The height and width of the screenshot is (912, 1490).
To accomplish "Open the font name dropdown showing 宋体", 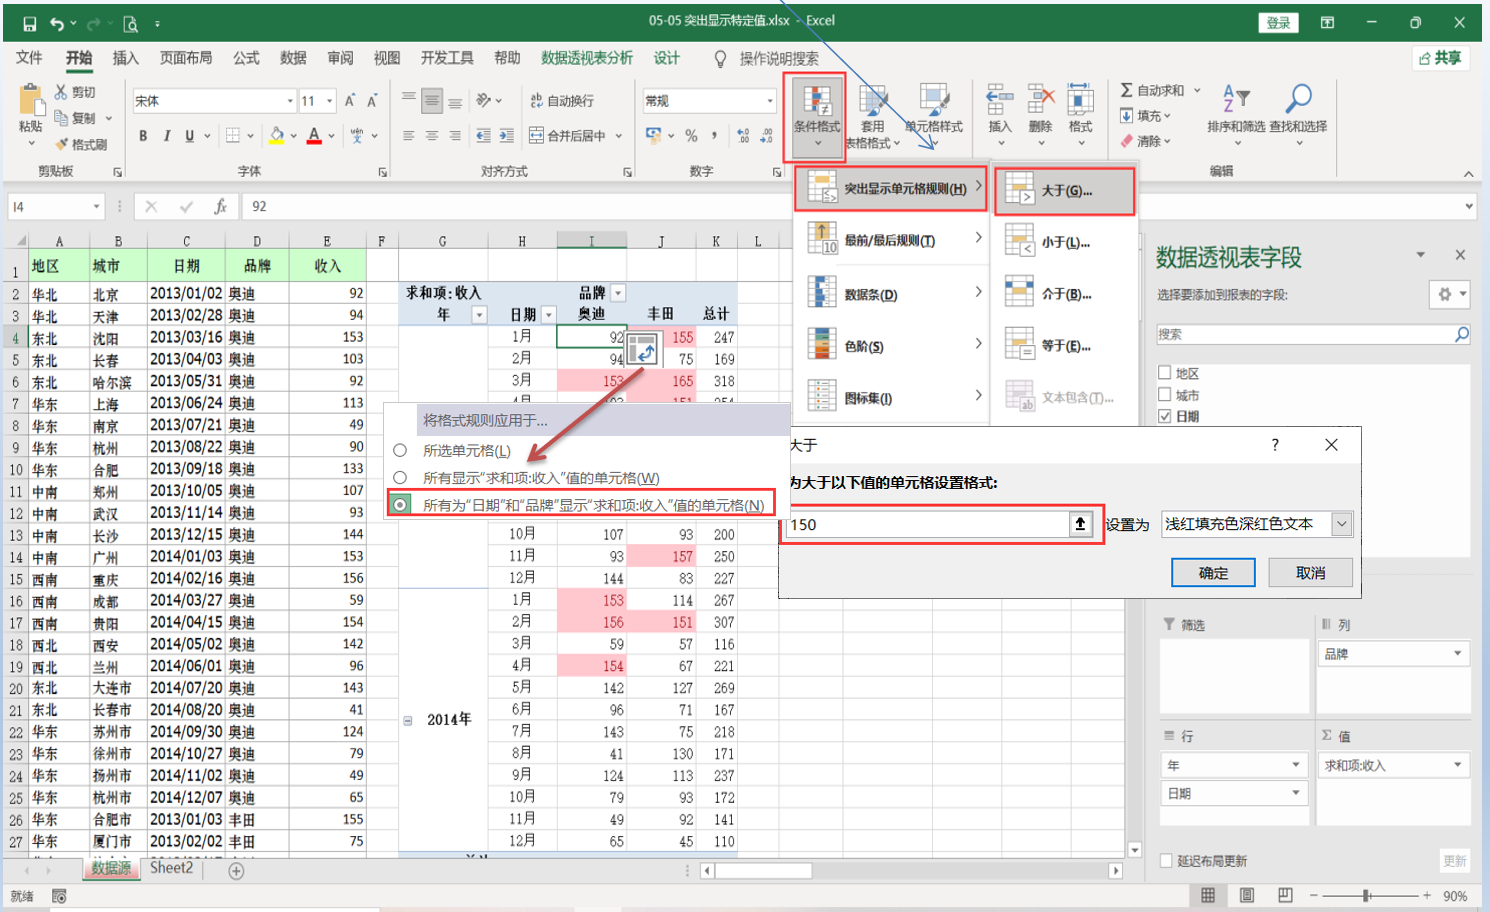I will click(x=290, y=101).
